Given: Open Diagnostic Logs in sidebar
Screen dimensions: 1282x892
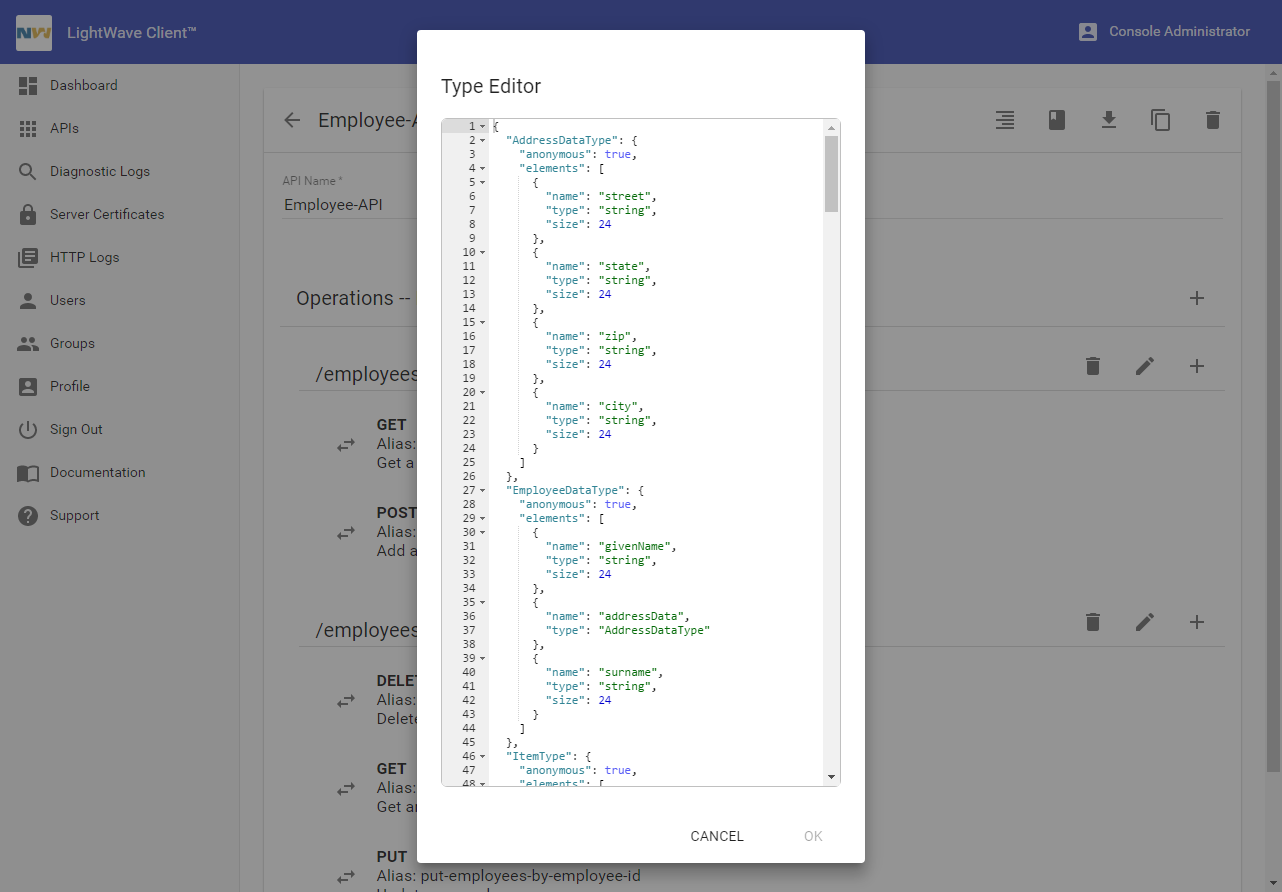Looking at the screenshot, I should tap(99, 171).
